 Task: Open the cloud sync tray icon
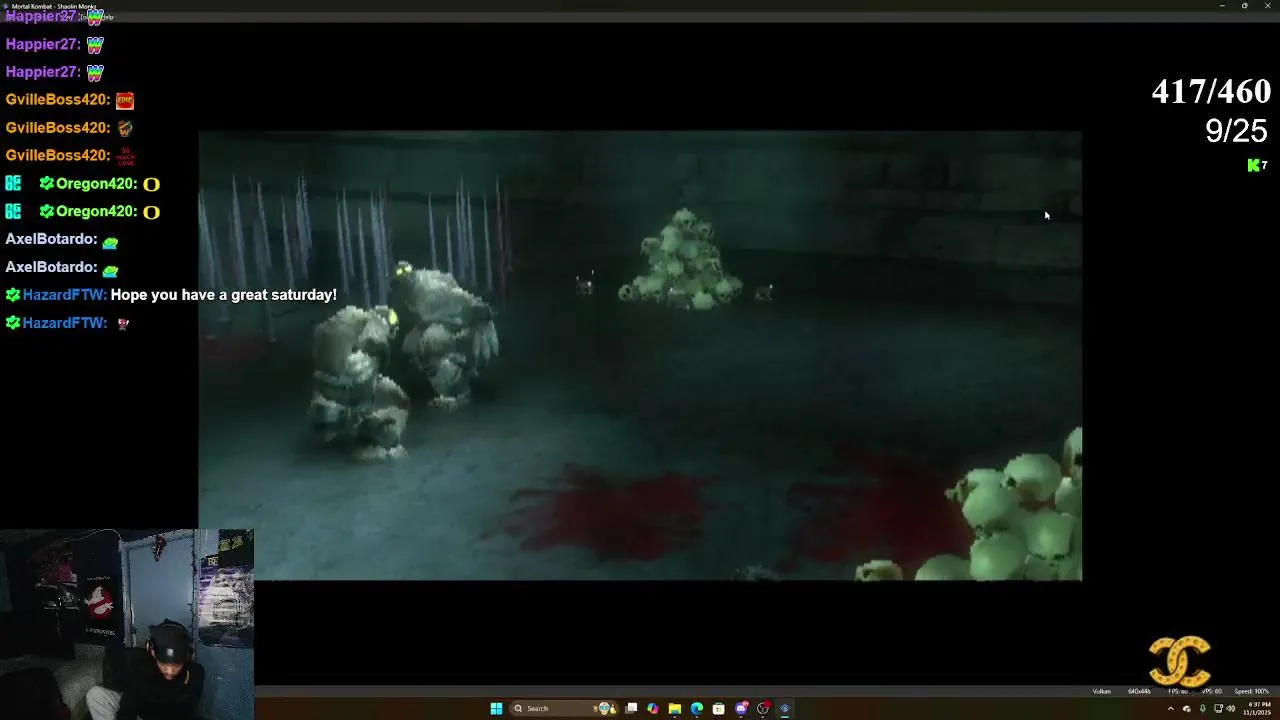[1187, 708]
